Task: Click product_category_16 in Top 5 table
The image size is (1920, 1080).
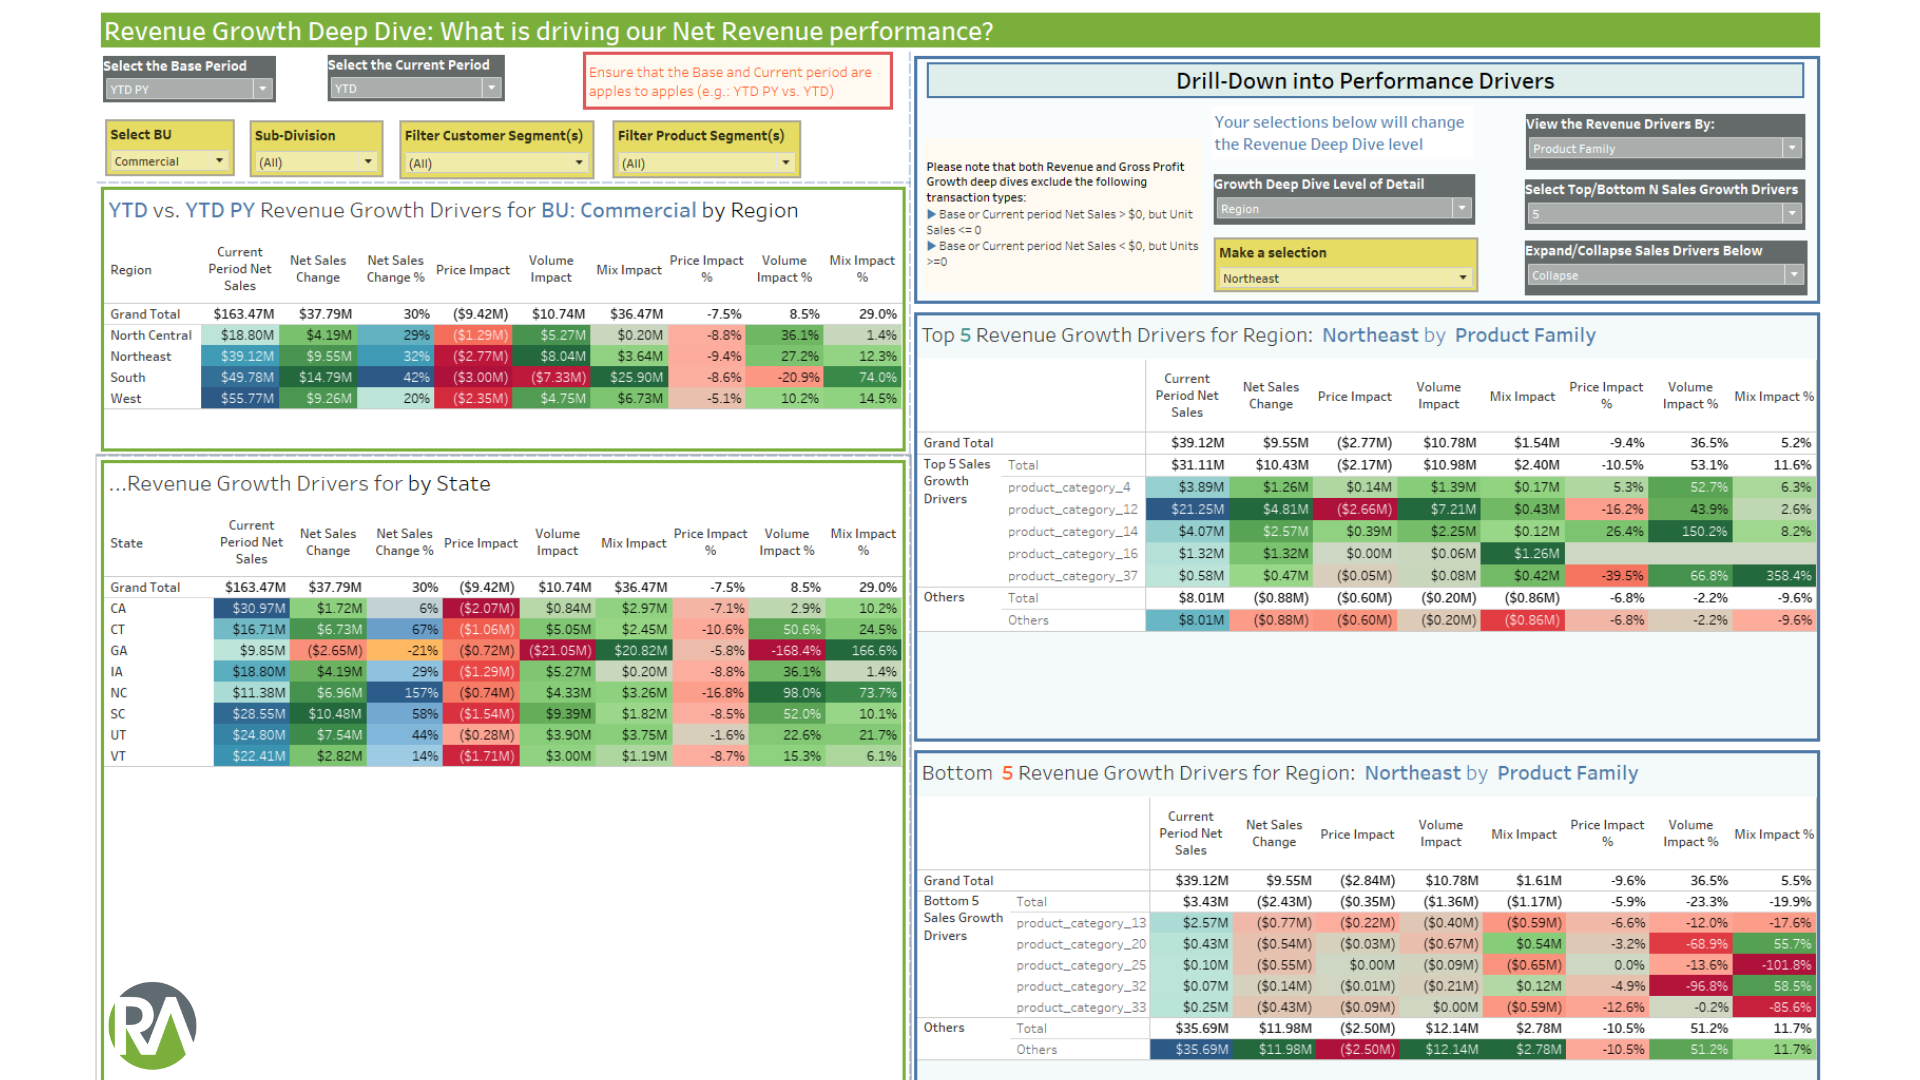Action: coord(1072,554)
